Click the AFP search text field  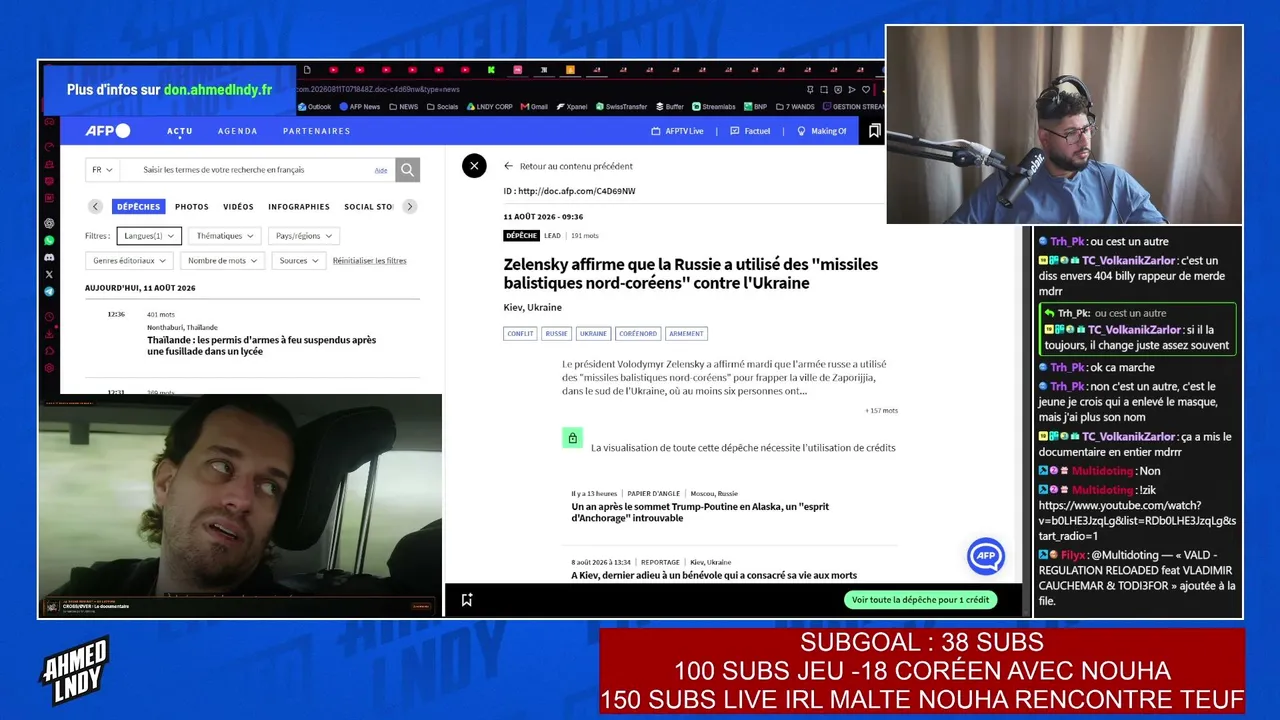(257, 170)
